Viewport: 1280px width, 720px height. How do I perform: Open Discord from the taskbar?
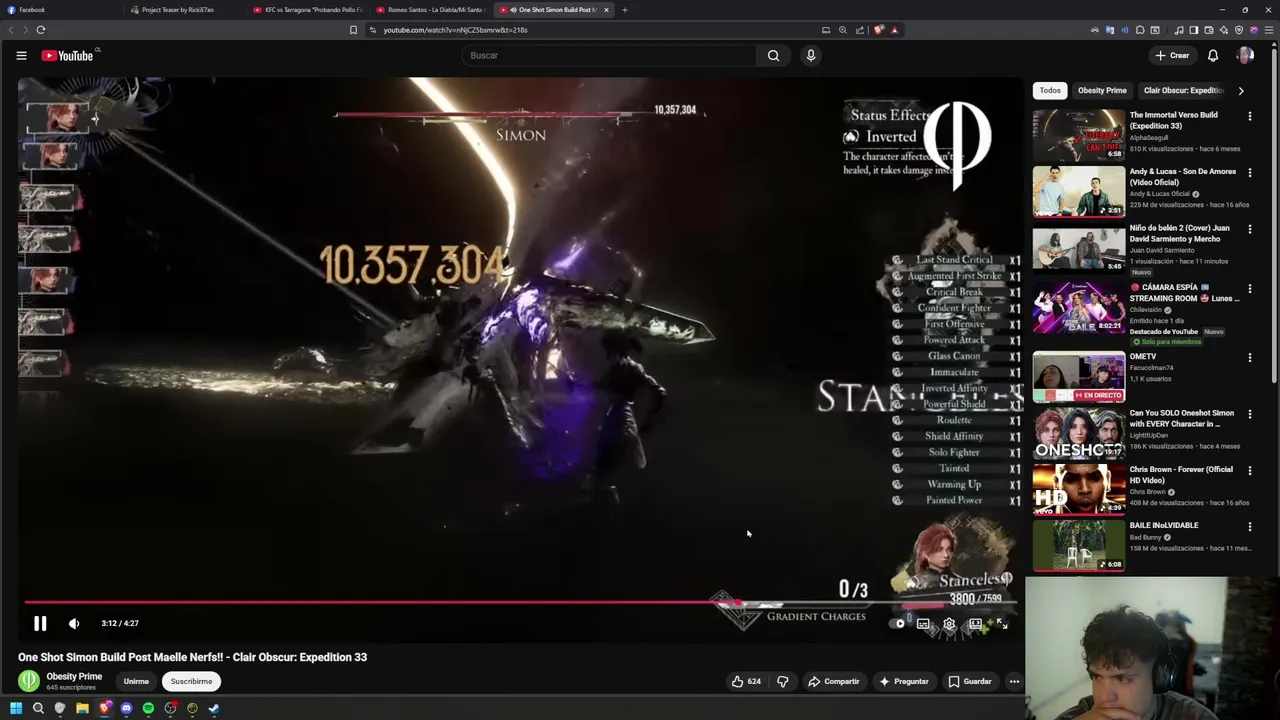[x=126, y=709]
